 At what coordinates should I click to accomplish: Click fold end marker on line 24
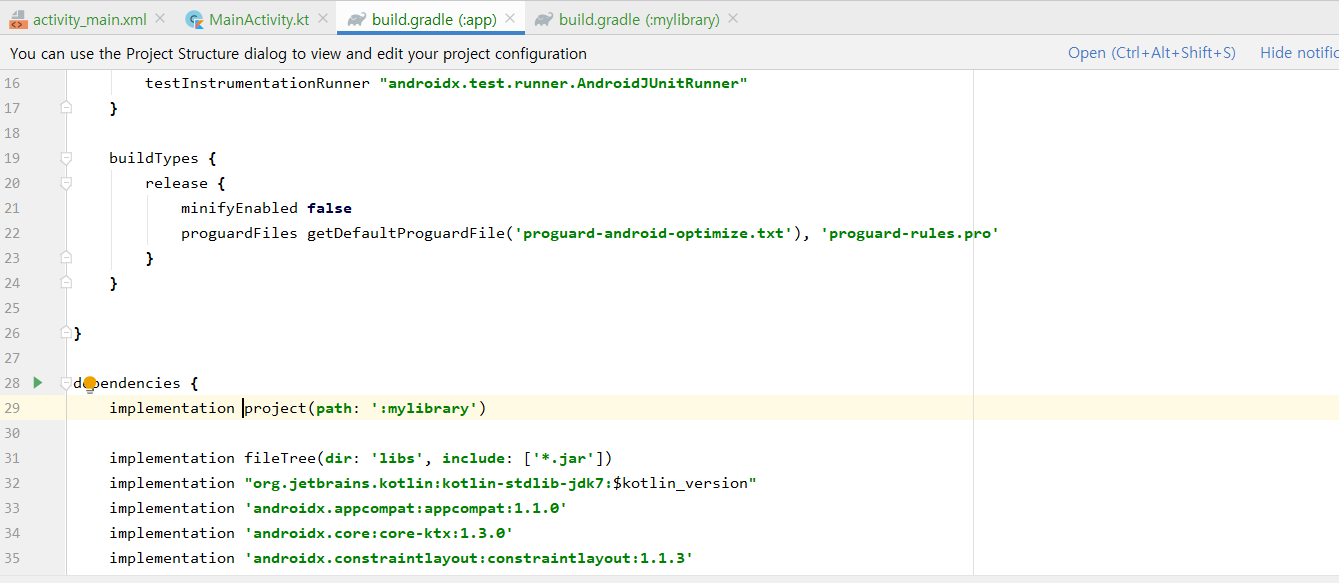(66, 283)
